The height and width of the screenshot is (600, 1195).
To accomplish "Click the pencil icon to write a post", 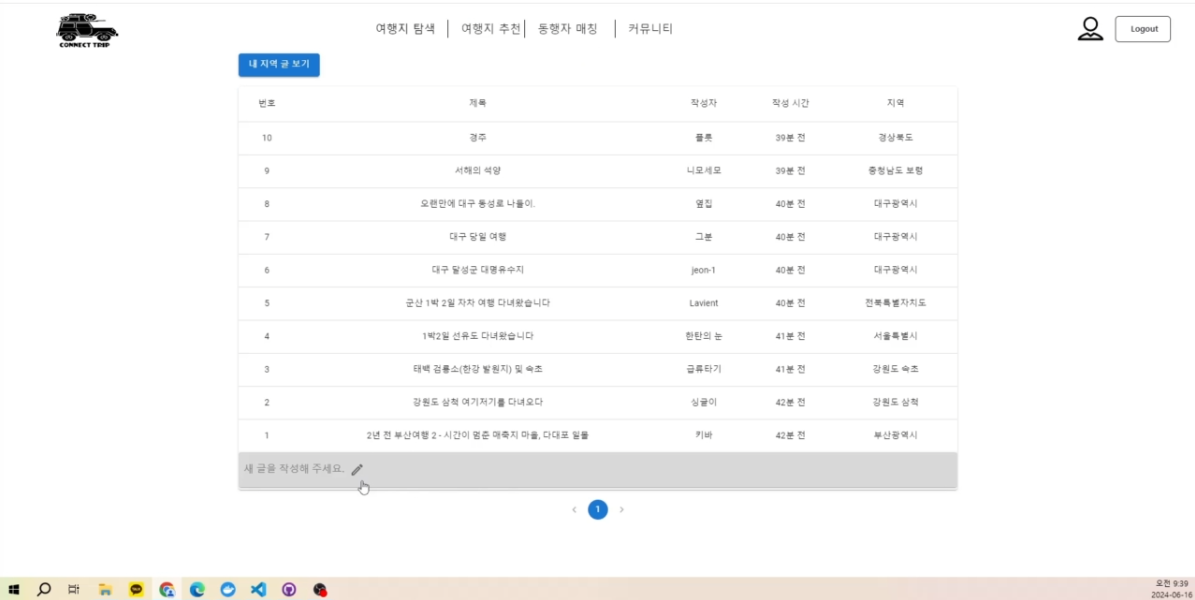I will click(x=357, y=468).
